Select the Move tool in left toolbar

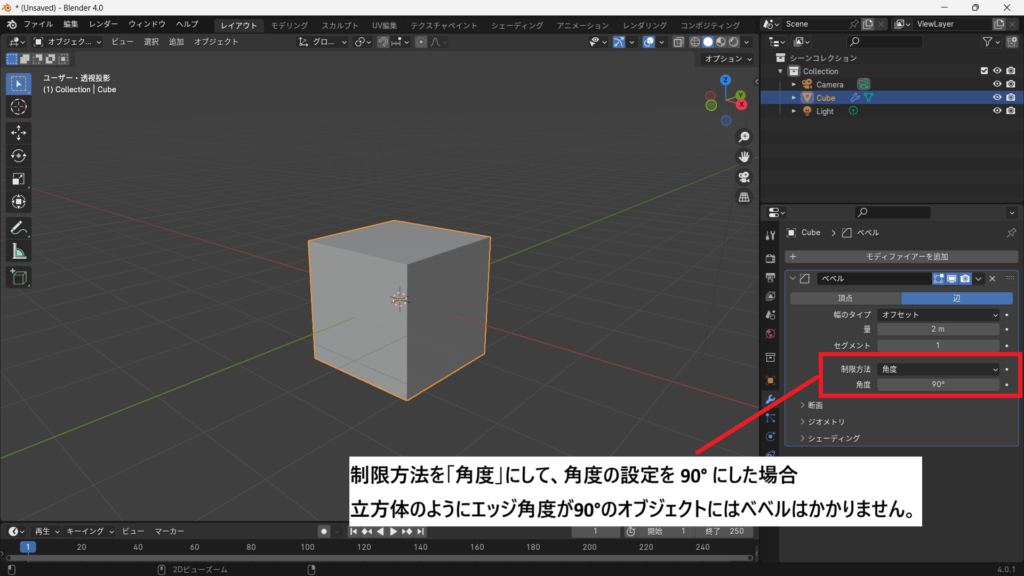[18, 132]
